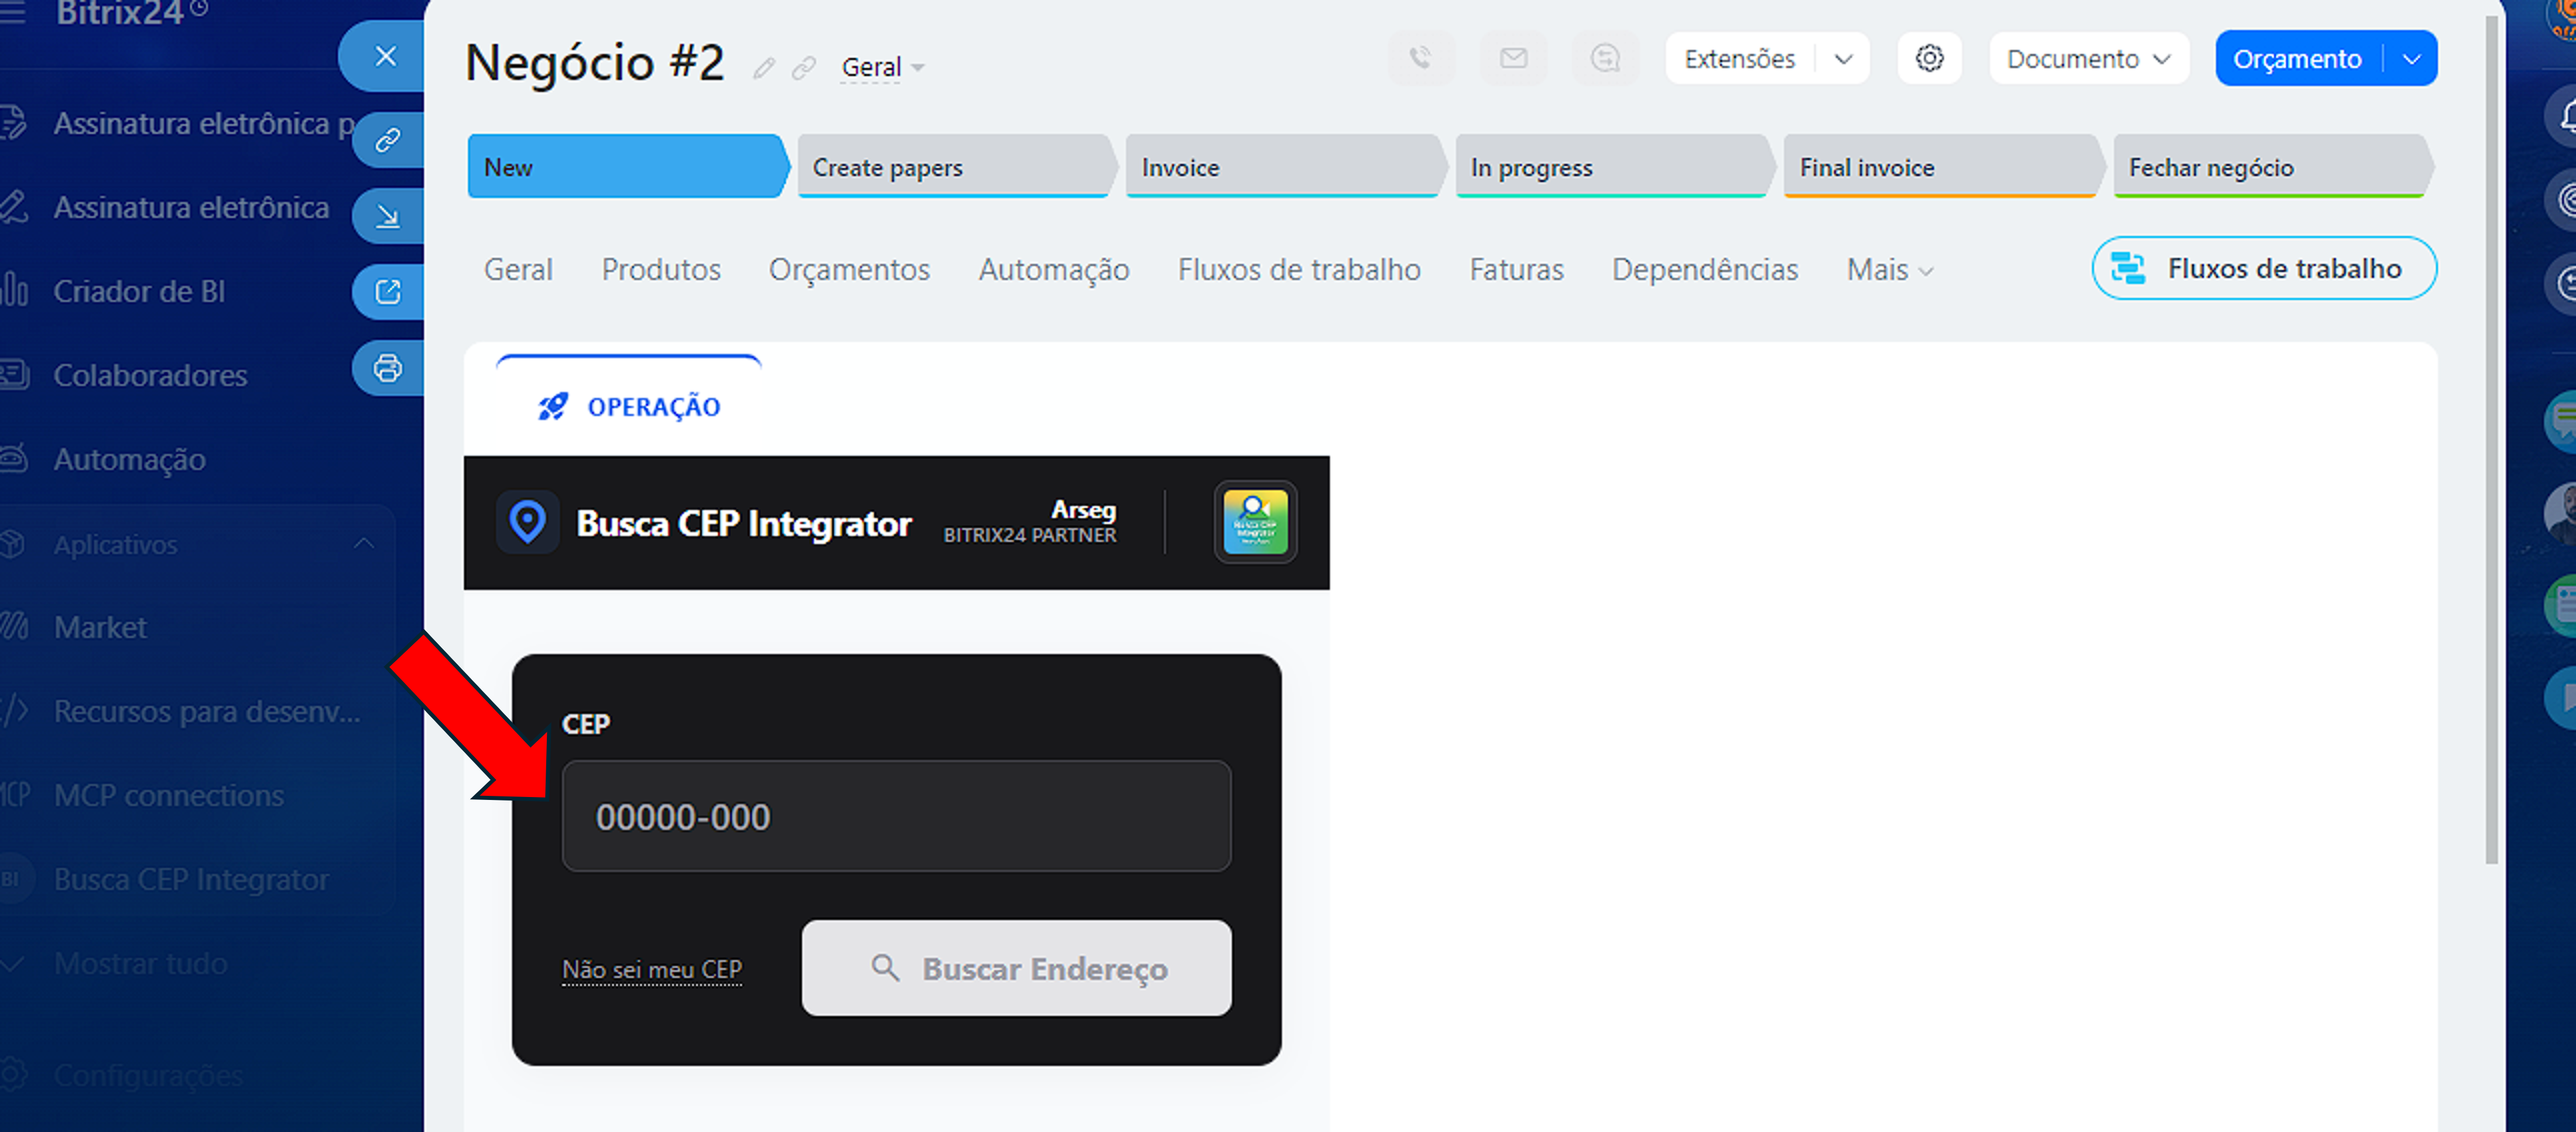Image resolution: width=2576 pixels, height=1132 pixels.
Task: Click the print icon on slider edge
Action: coord(388,369)
